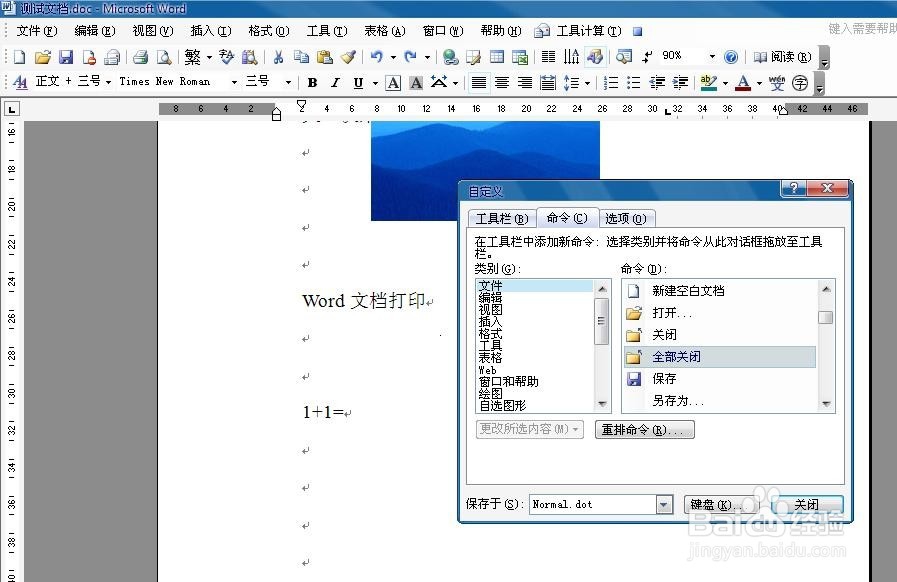Click the Document Map icon

click(624, 57)
